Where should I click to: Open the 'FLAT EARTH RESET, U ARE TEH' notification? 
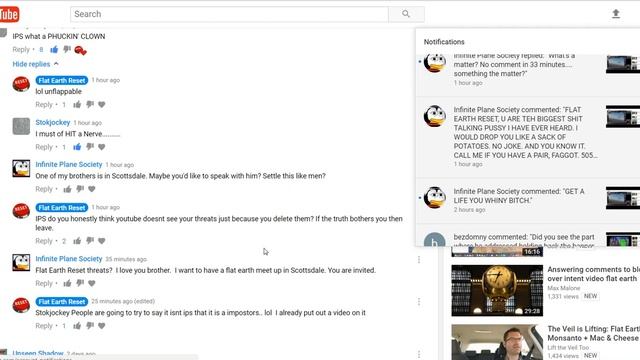click(x=528, y=137)
